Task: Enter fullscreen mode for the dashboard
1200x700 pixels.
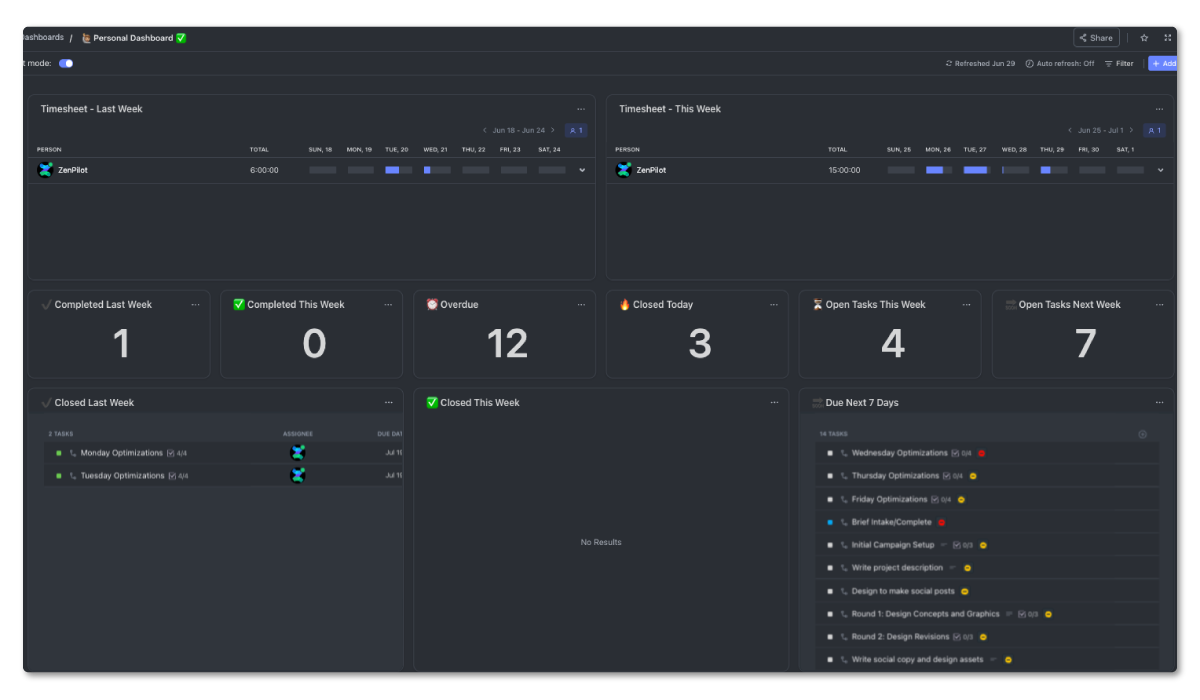Action: tap(1168, 37)
